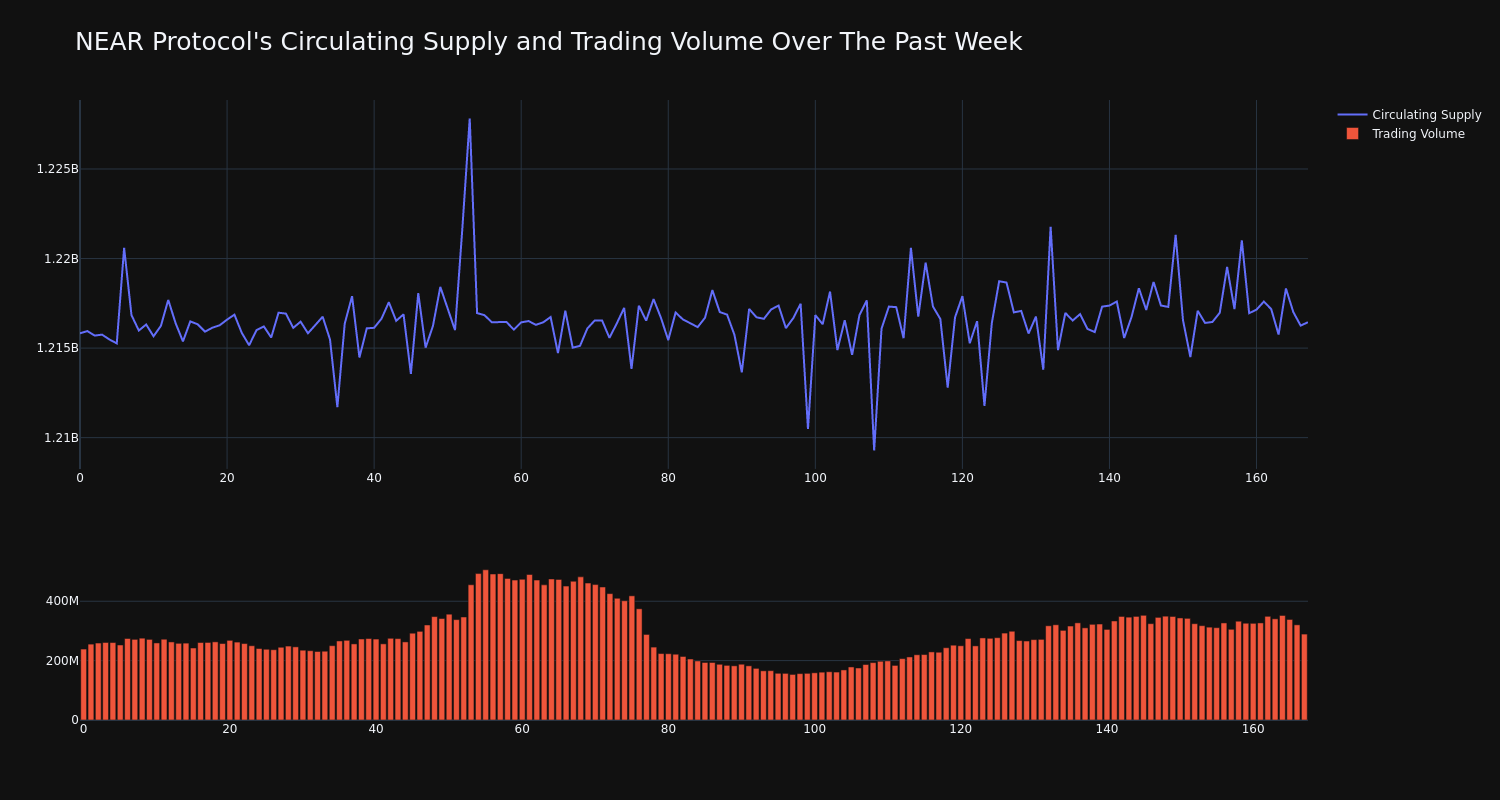
Task: Select the chart title text
Action: [548, 42]
